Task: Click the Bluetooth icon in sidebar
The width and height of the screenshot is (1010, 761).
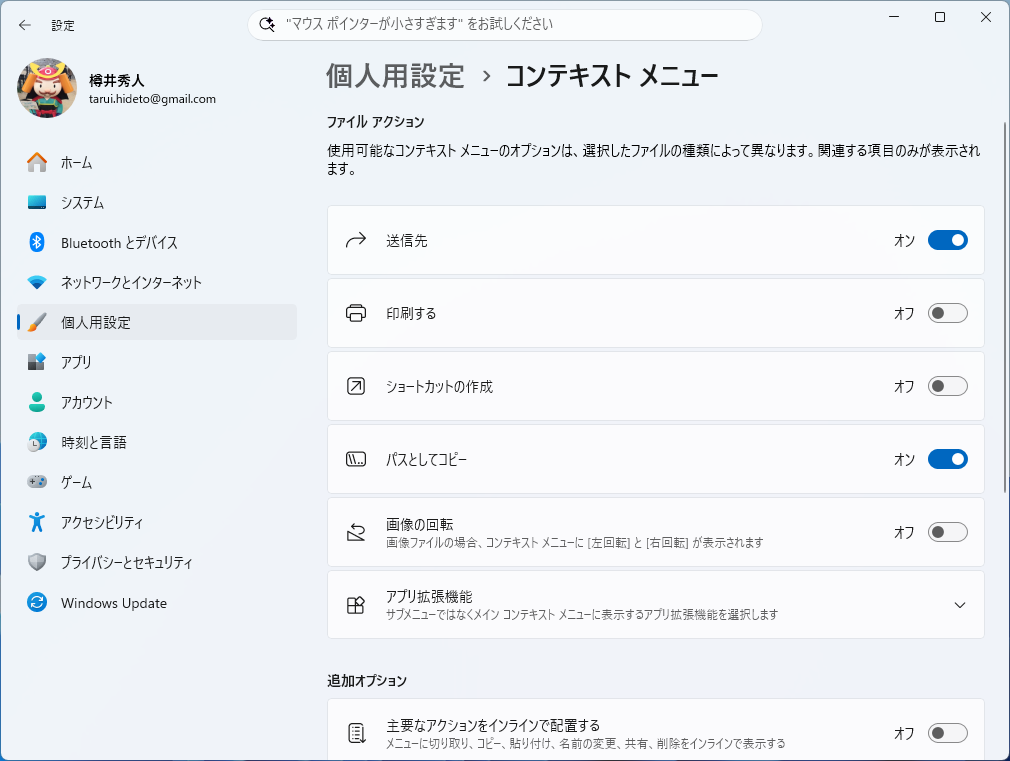Action: click(x=37, y=242)
